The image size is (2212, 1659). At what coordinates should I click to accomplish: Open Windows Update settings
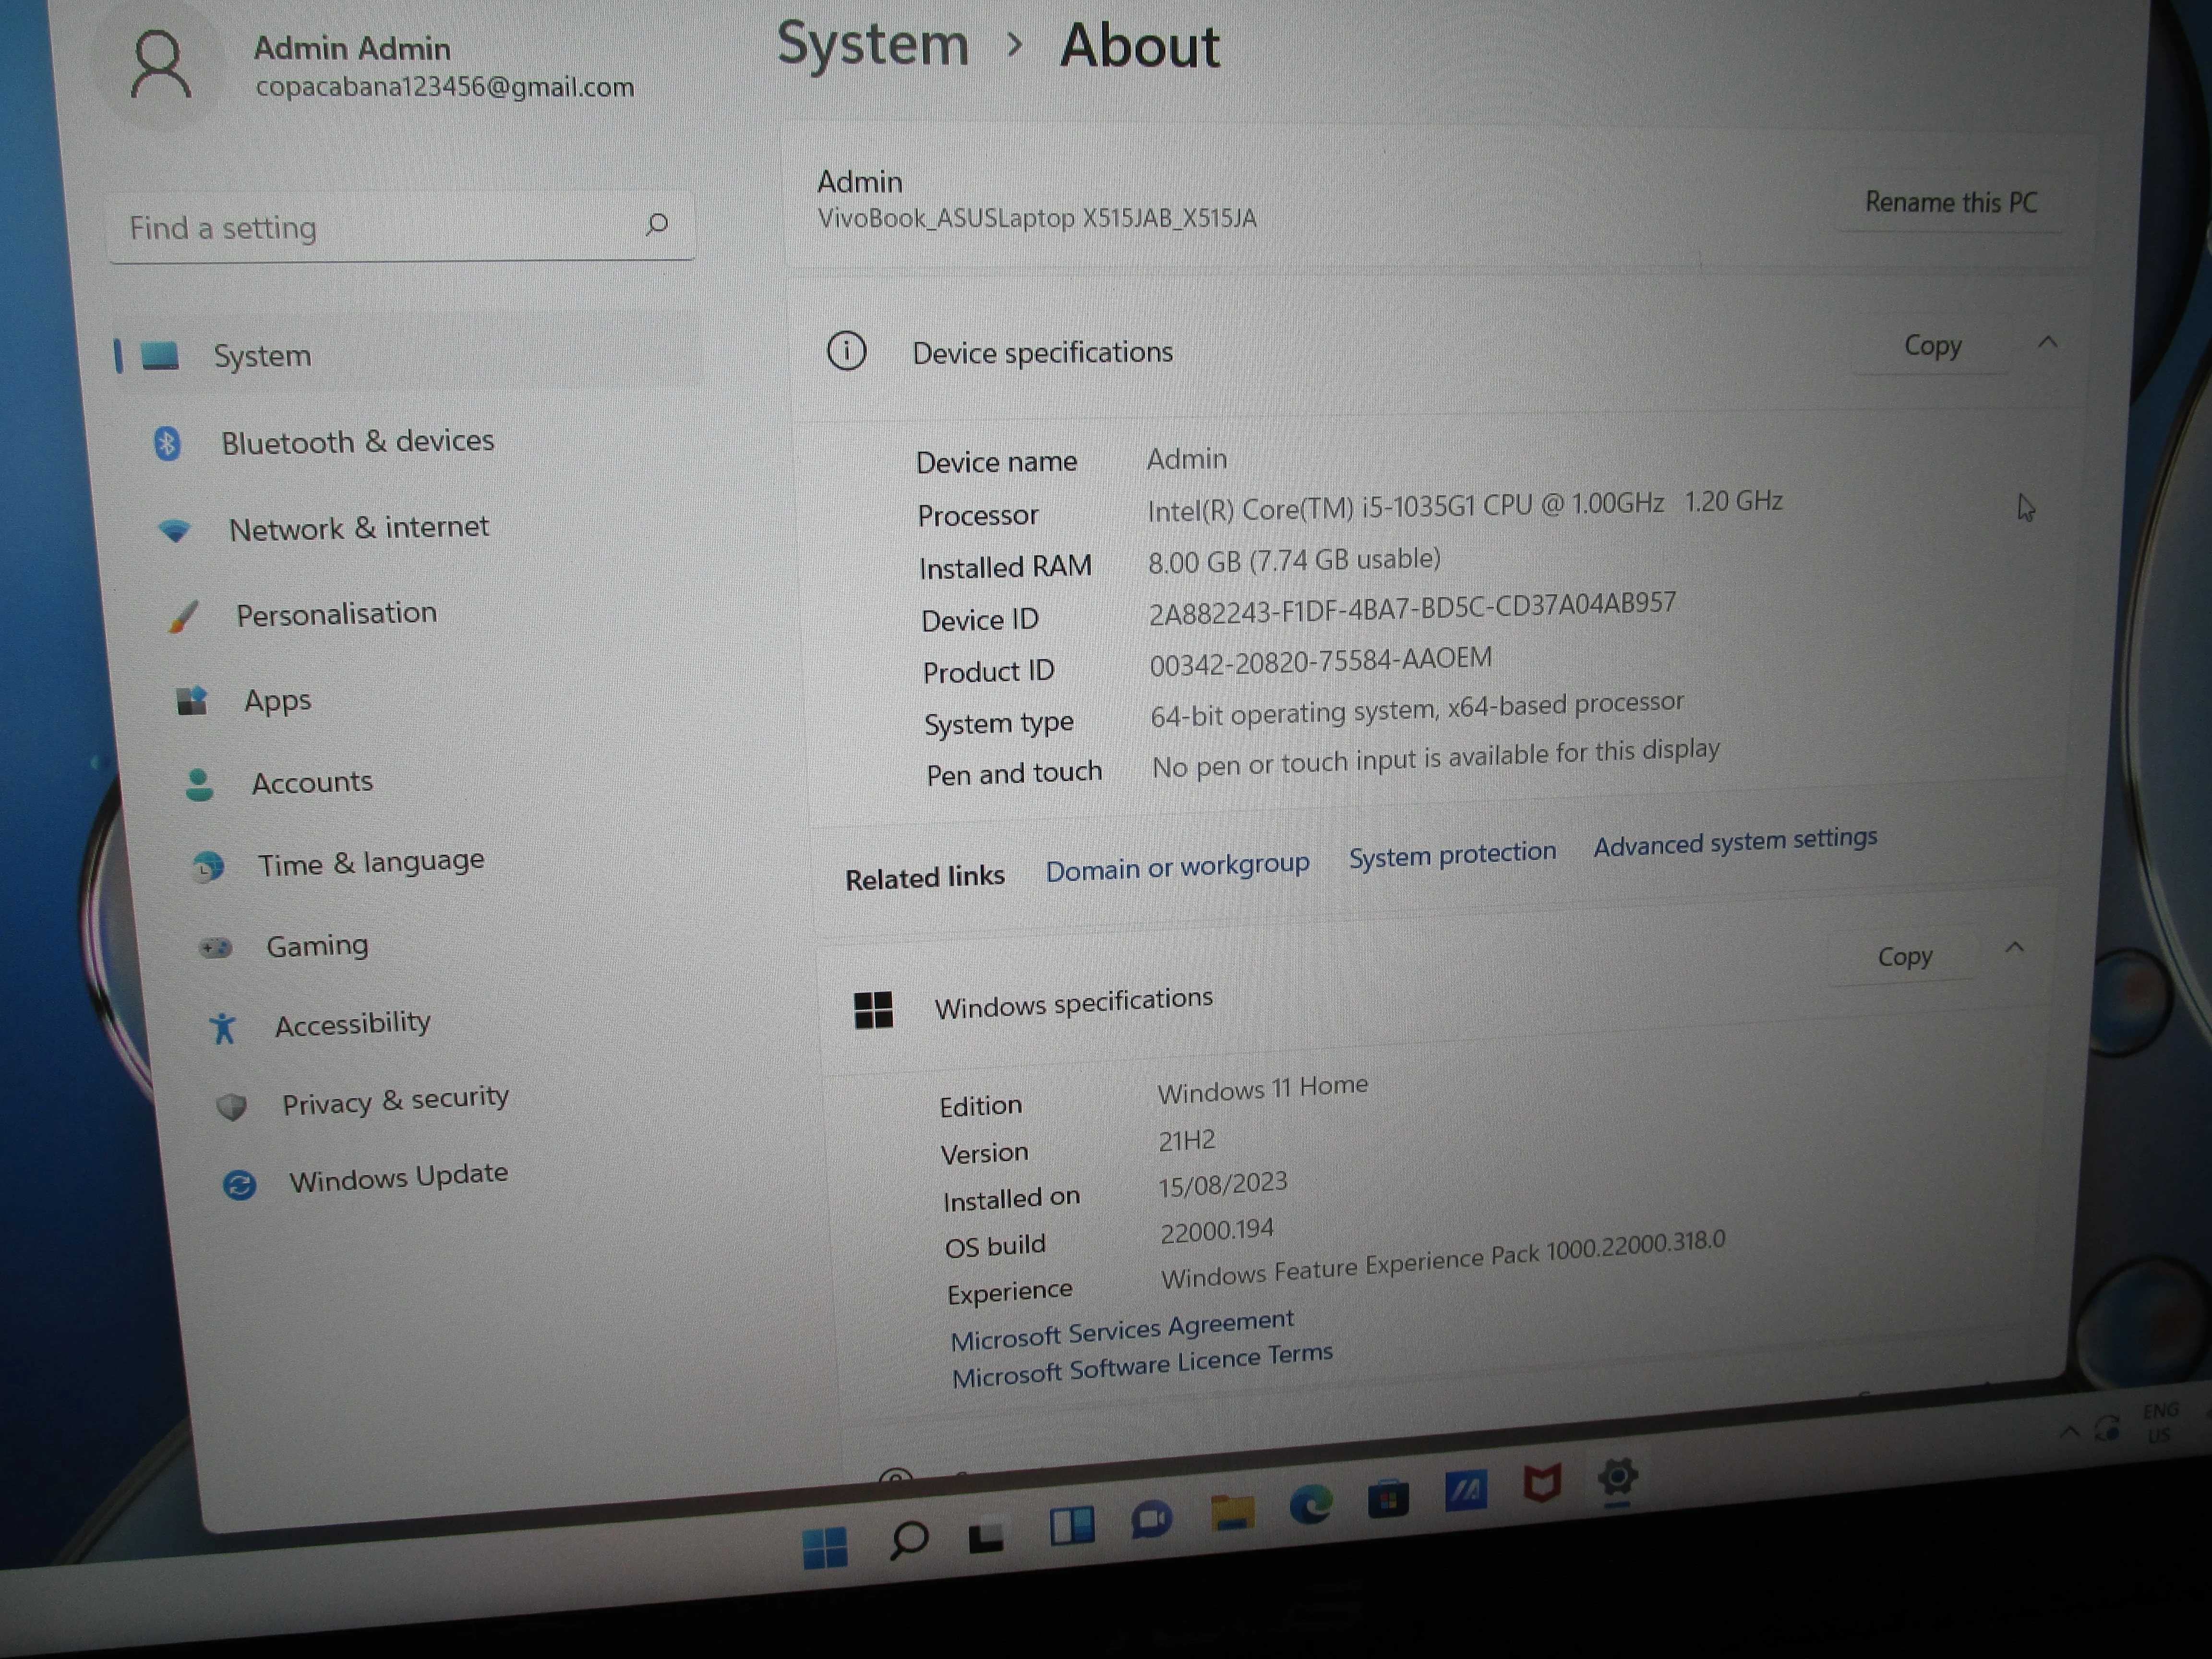398,1177
